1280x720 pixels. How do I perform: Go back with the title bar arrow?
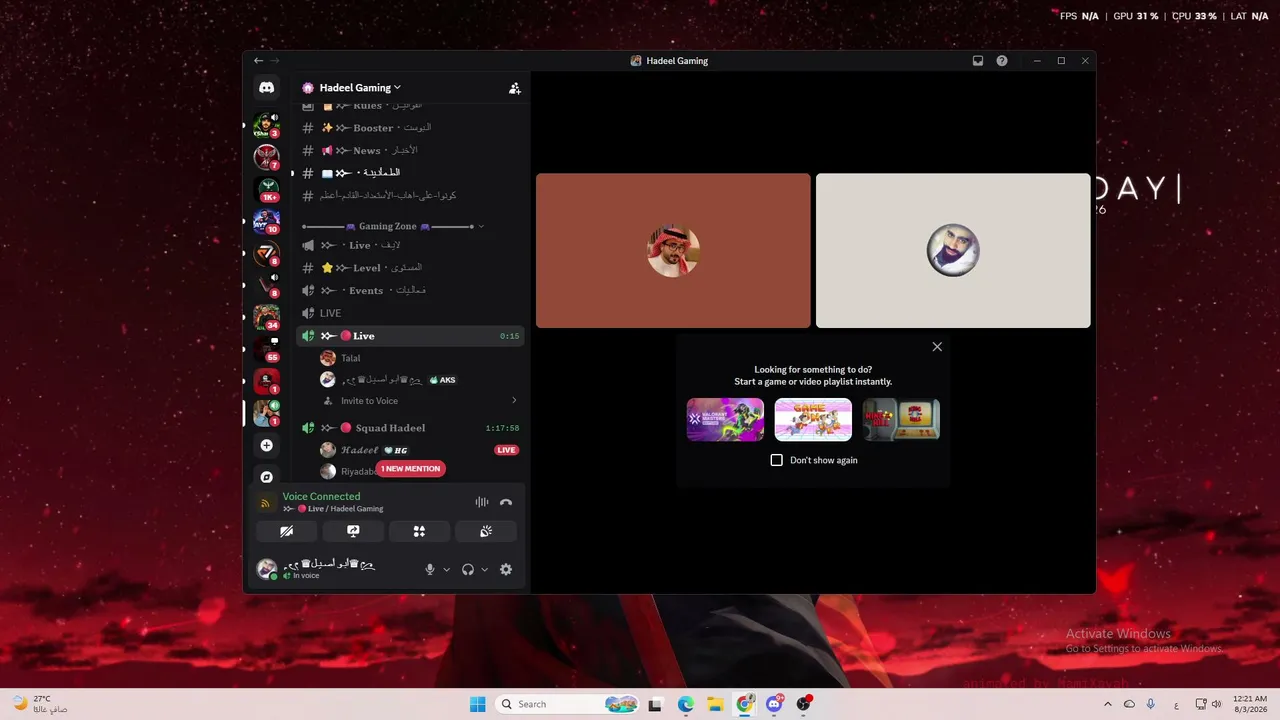[258, 61]
